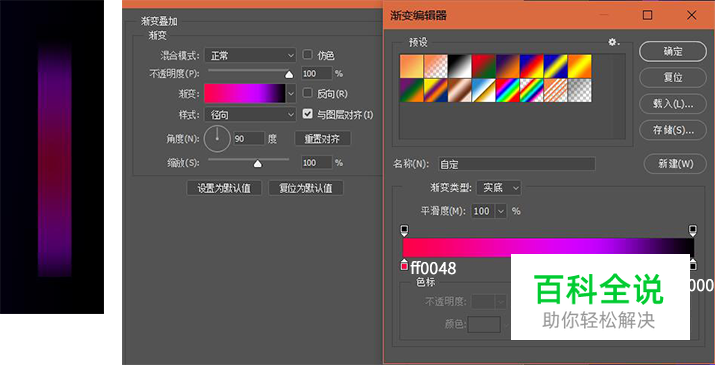715x365 pixels.
Task: Select the blue-yellow-blue gradient preset
Action: tap(555, 66)
